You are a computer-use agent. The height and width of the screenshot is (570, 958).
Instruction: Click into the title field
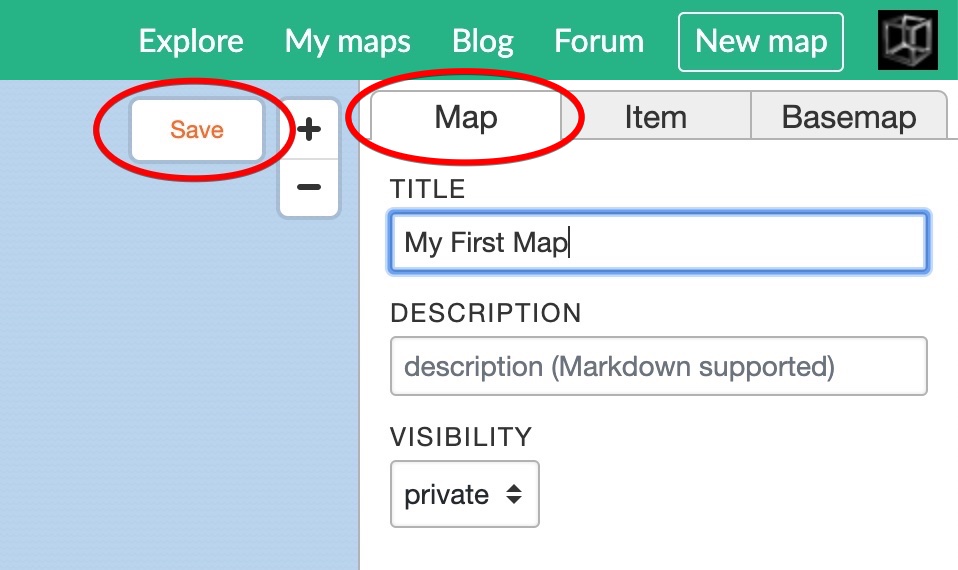coord(658,242)
